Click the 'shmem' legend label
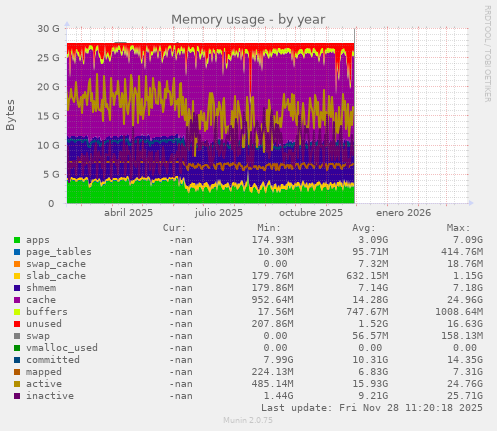This screenshot has width=497, height=431. point(41,288)
